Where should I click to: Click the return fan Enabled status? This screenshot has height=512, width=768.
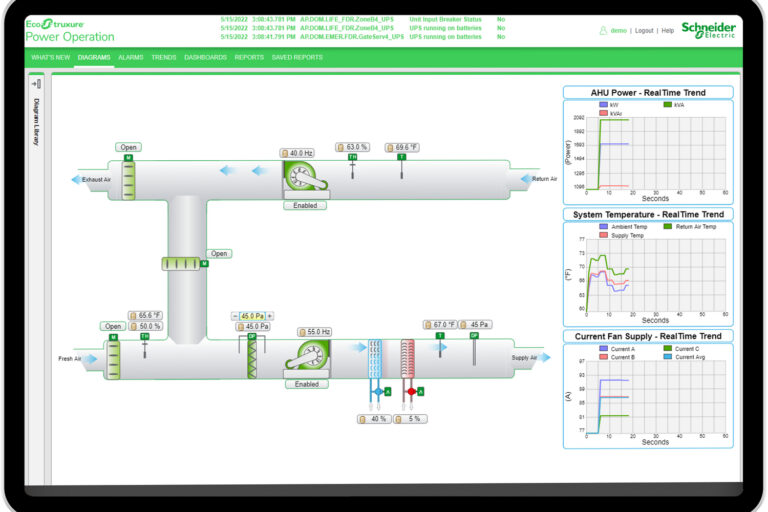coord(305,206)
